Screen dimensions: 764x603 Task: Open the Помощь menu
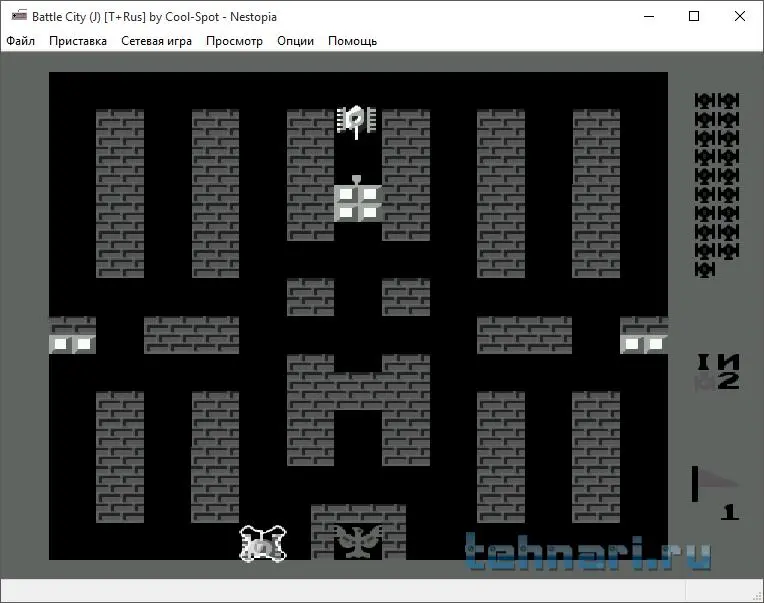(x=352, y=41)
